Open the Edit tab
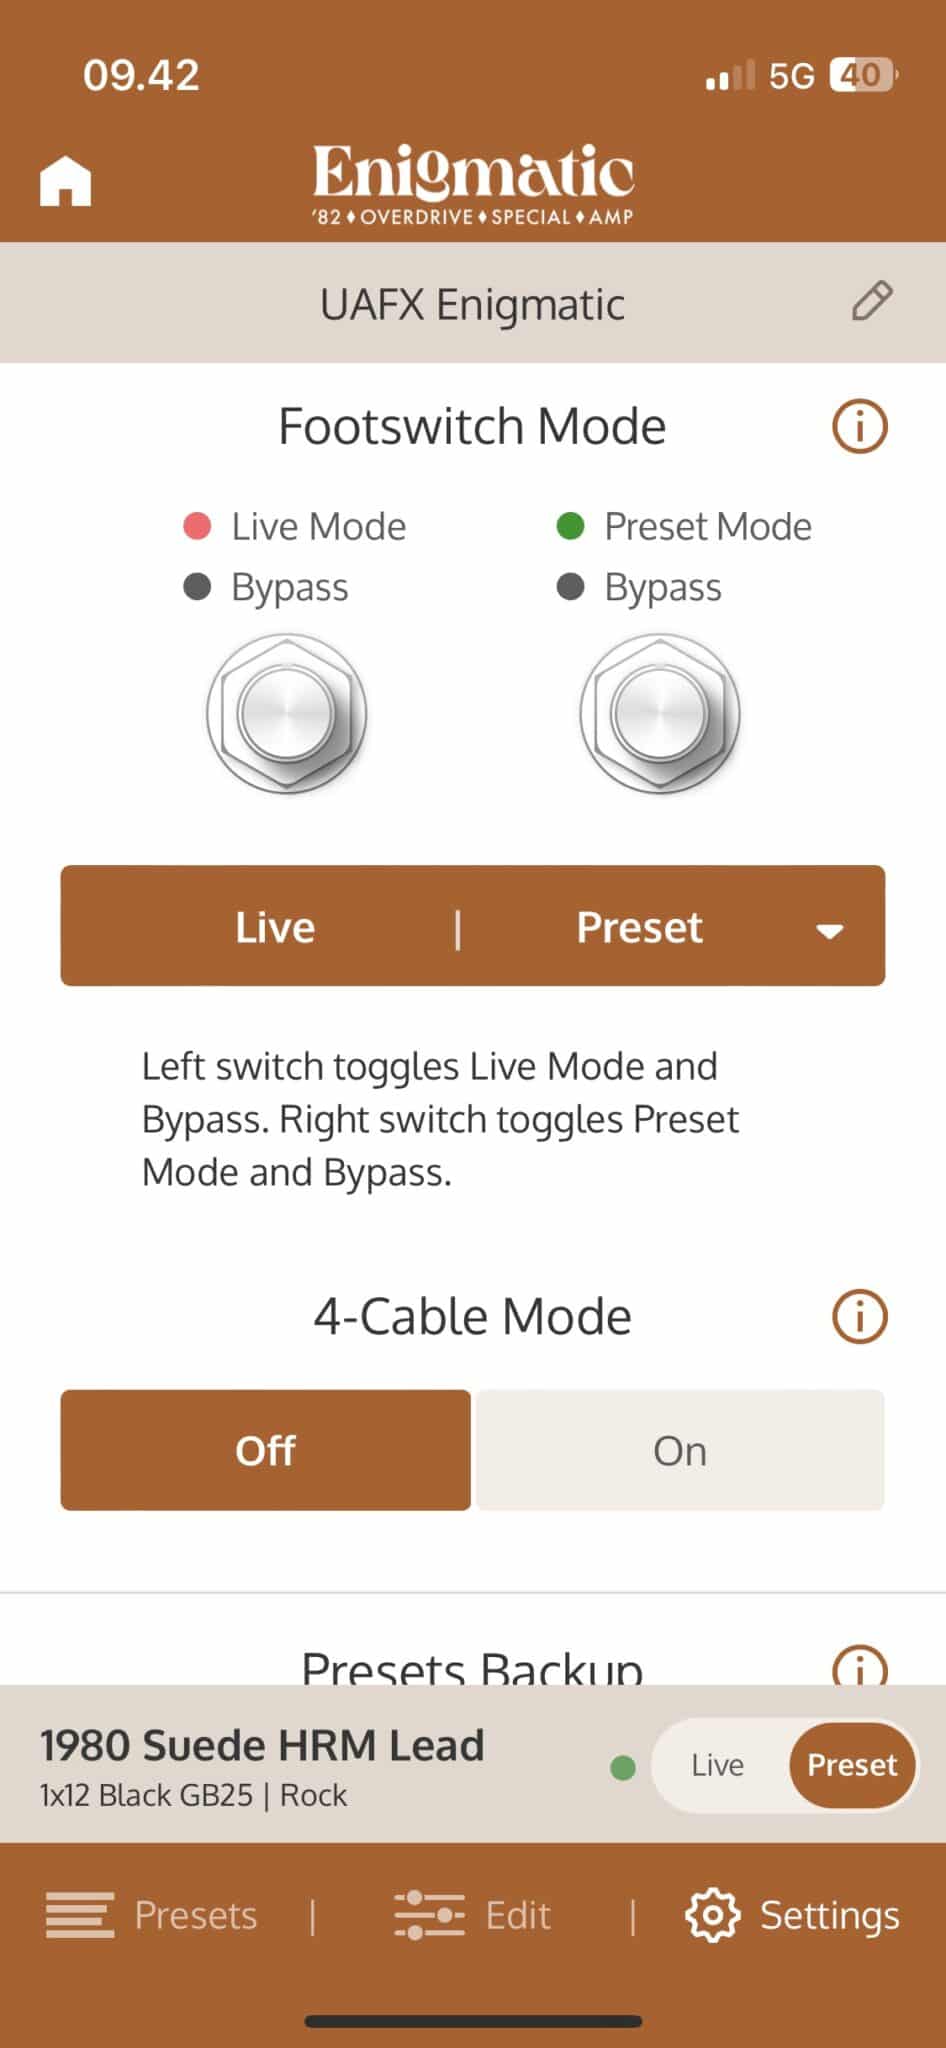The height and width of the screenshot is (2048, 946). 473,1915
